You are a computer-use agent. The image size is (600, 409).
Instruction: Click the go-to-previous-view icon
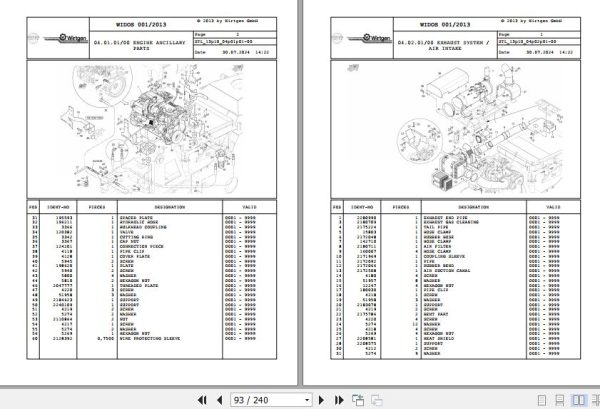pos(358,400)
